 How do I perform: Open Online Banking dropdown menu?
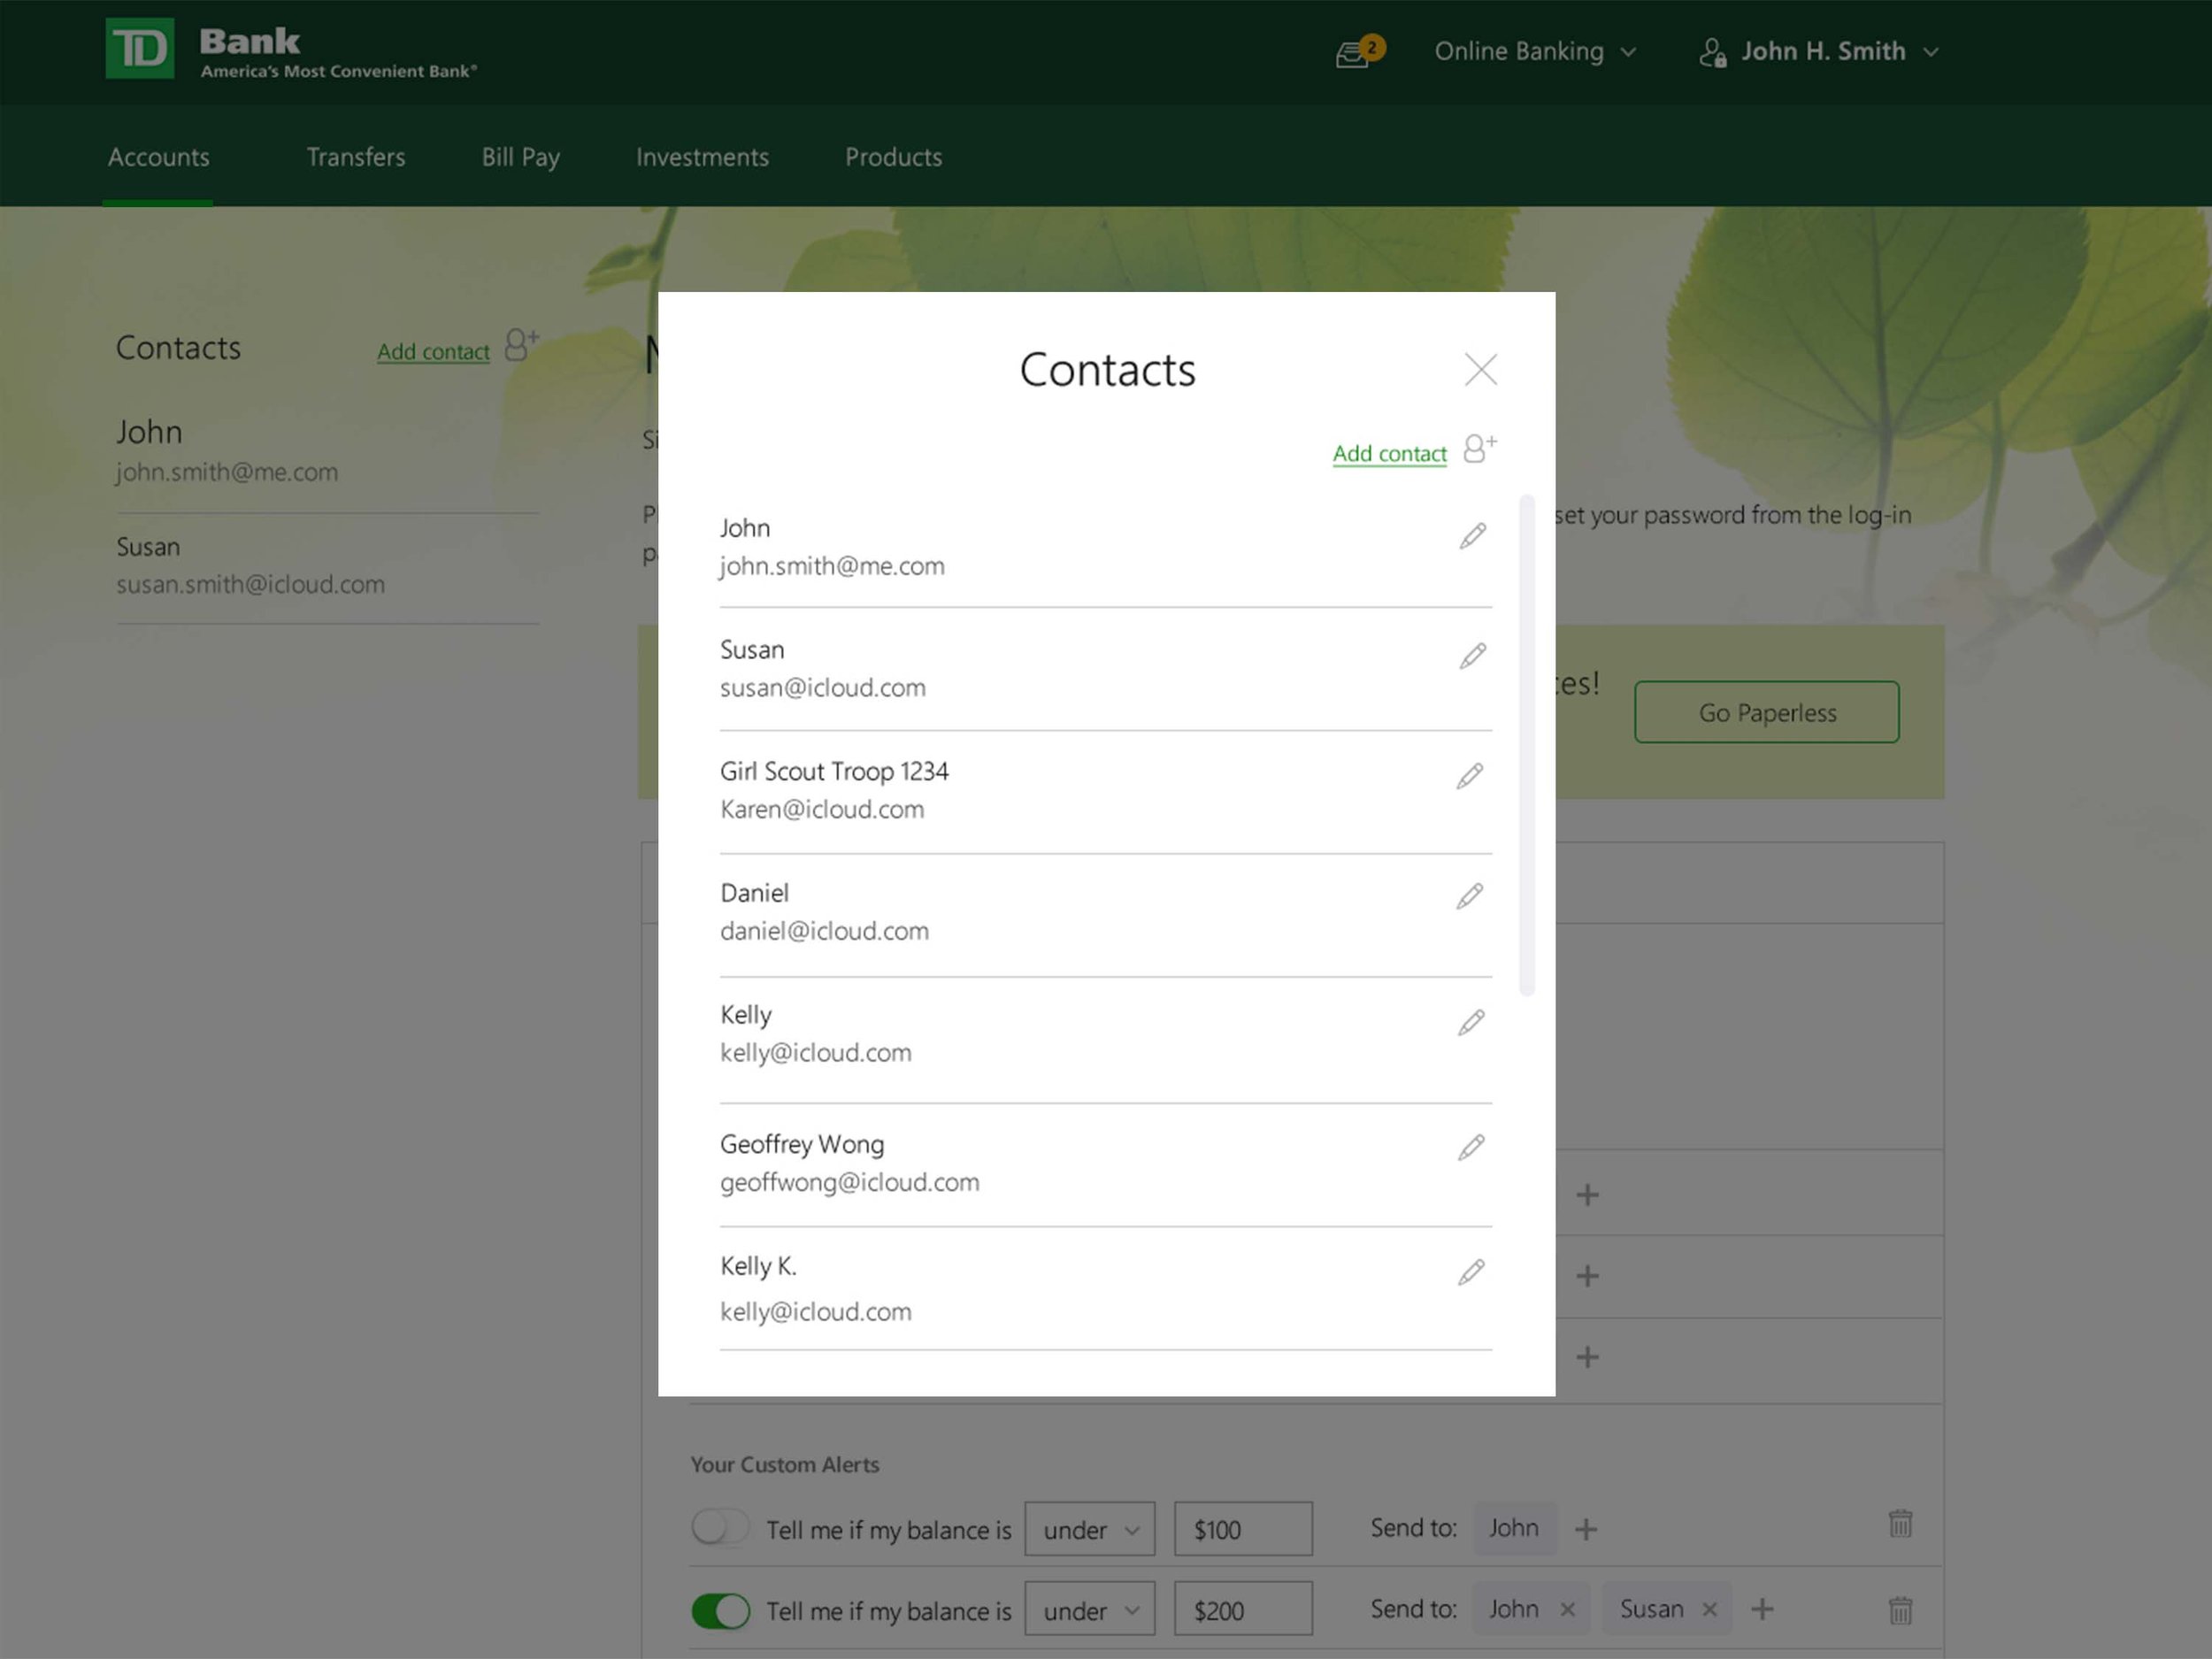(1535, 51)
